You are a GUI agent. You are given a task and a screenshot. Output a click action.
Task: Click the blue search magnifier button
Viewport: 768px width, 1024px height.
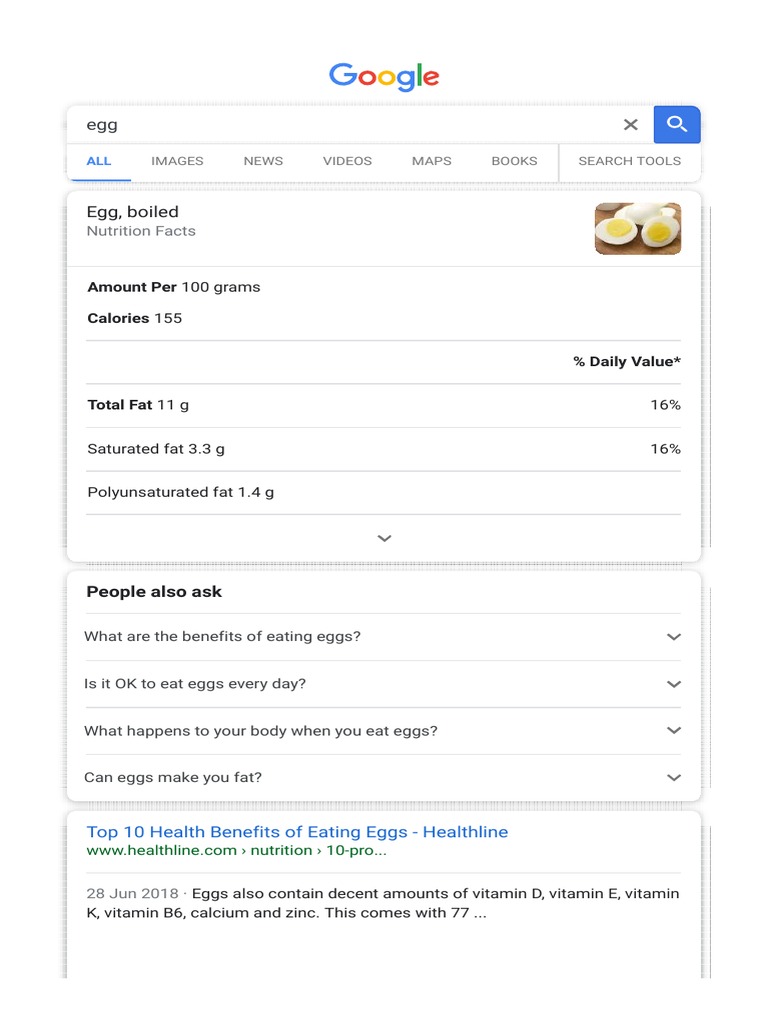coord(677,125)
